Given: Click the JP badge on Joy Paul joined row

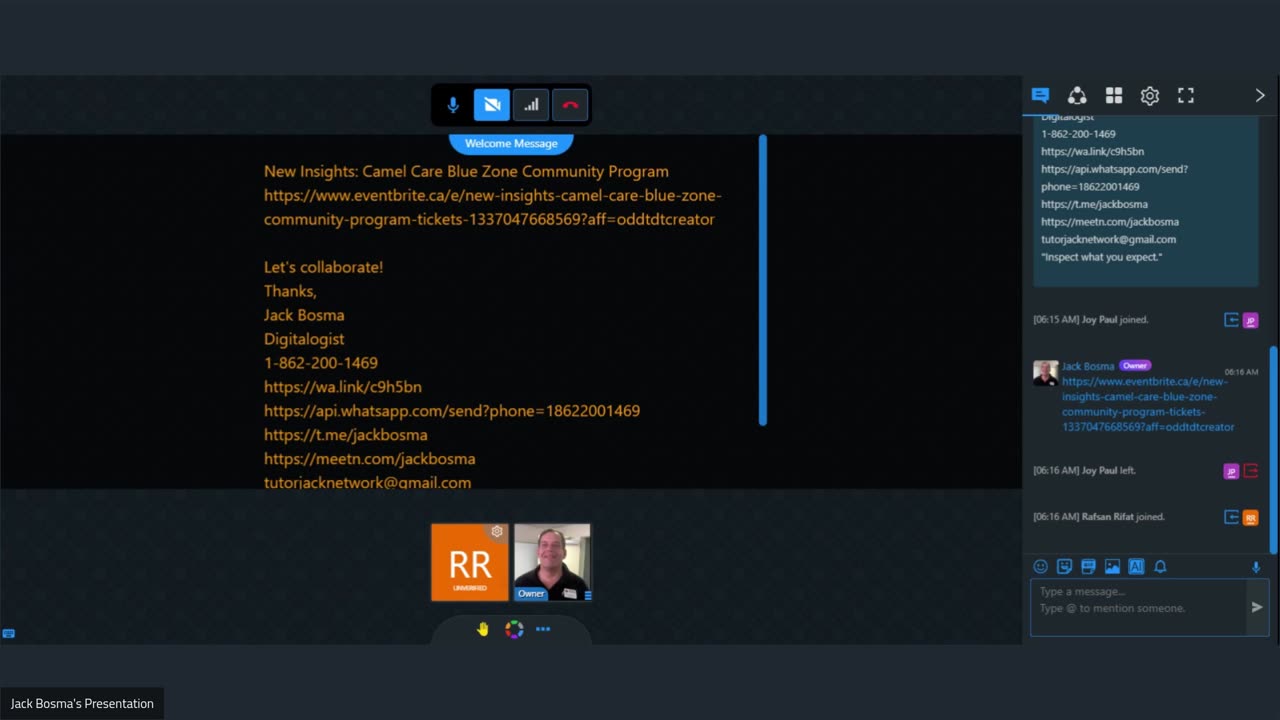Looking at the screenshot, I should tap(1250, 320).
